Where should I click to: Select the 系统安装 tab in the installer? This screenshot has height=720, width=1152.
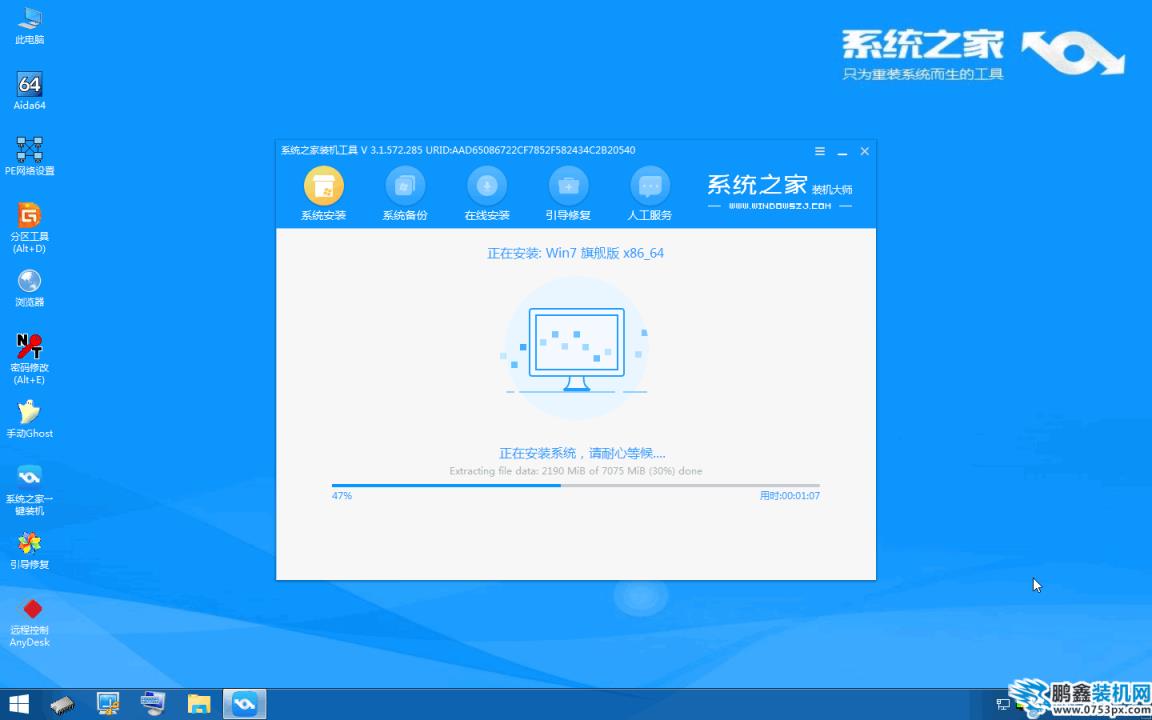[323, 194]
